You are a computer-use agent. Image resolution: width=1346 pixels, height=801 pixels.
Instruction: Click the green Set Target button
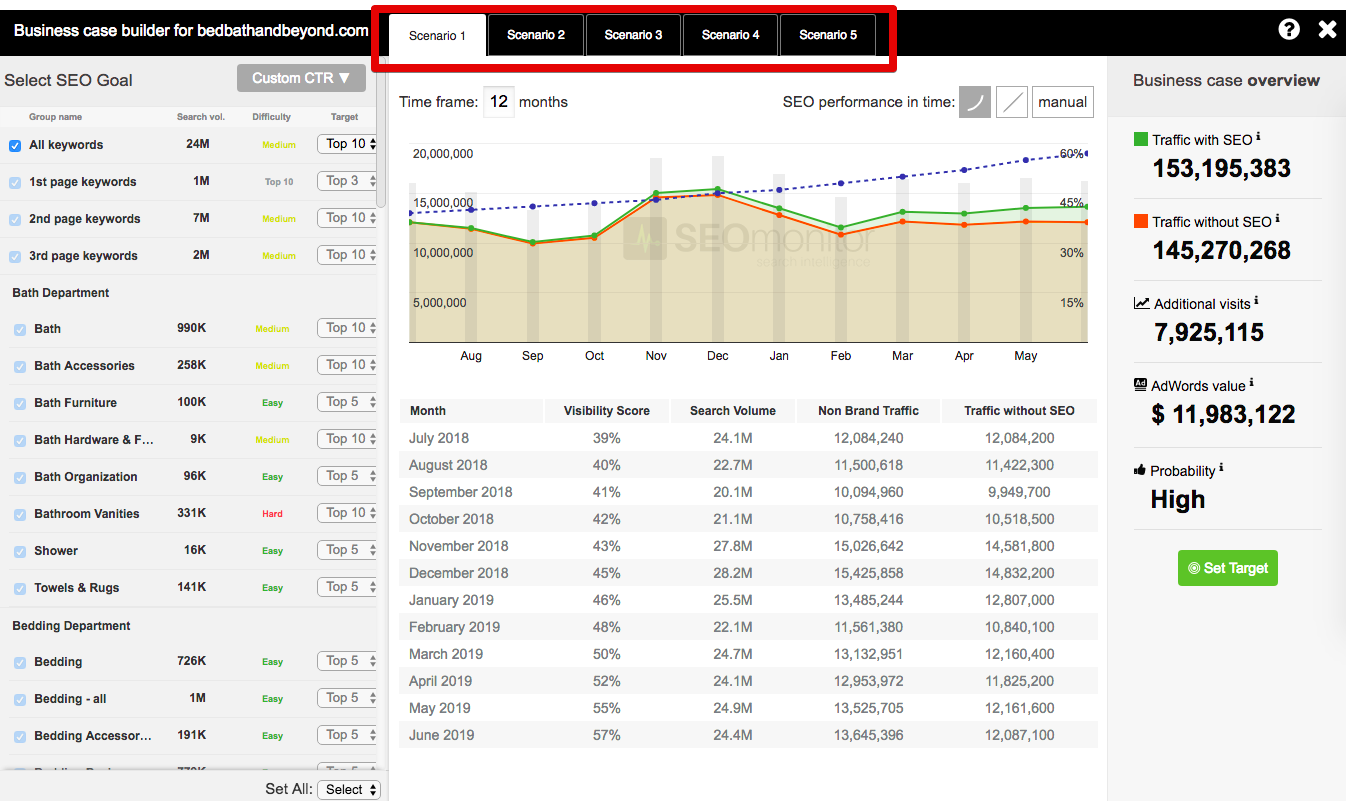click(1227, 568)
